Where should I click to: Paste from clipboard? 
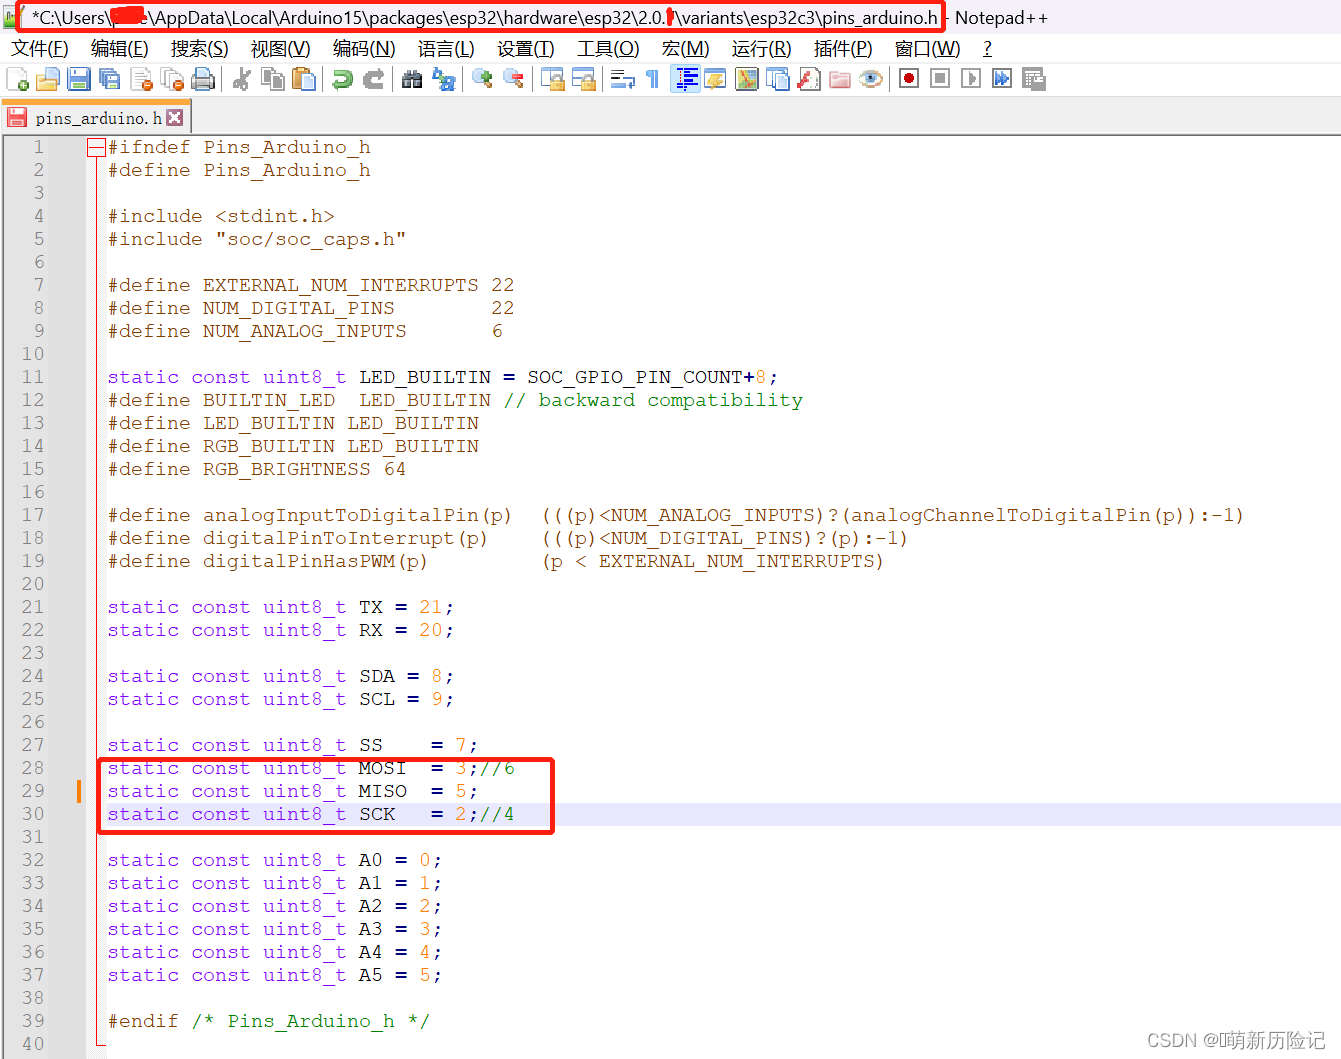point(305,78)
